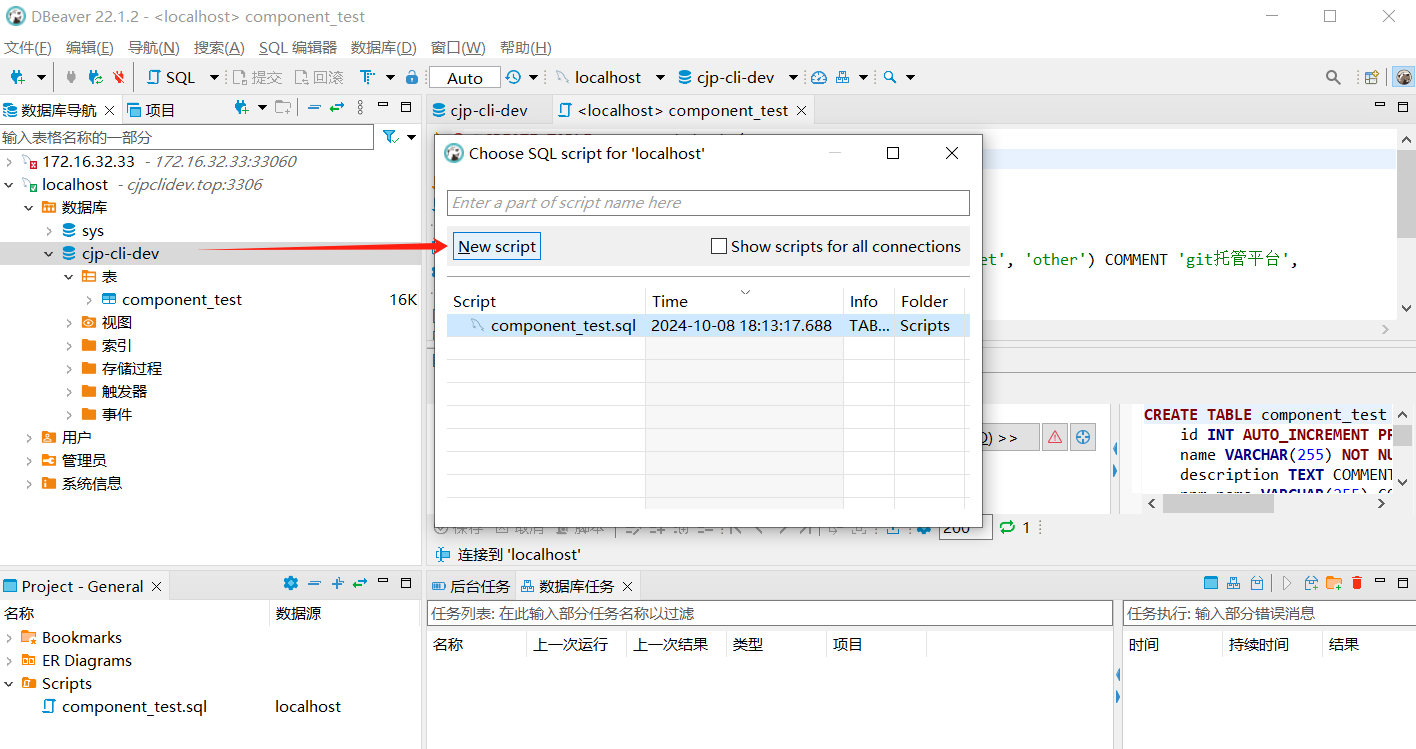Open SQL editor via SQL toolbar button
This screenshot has width=1416, height=749.
(171, 77)
